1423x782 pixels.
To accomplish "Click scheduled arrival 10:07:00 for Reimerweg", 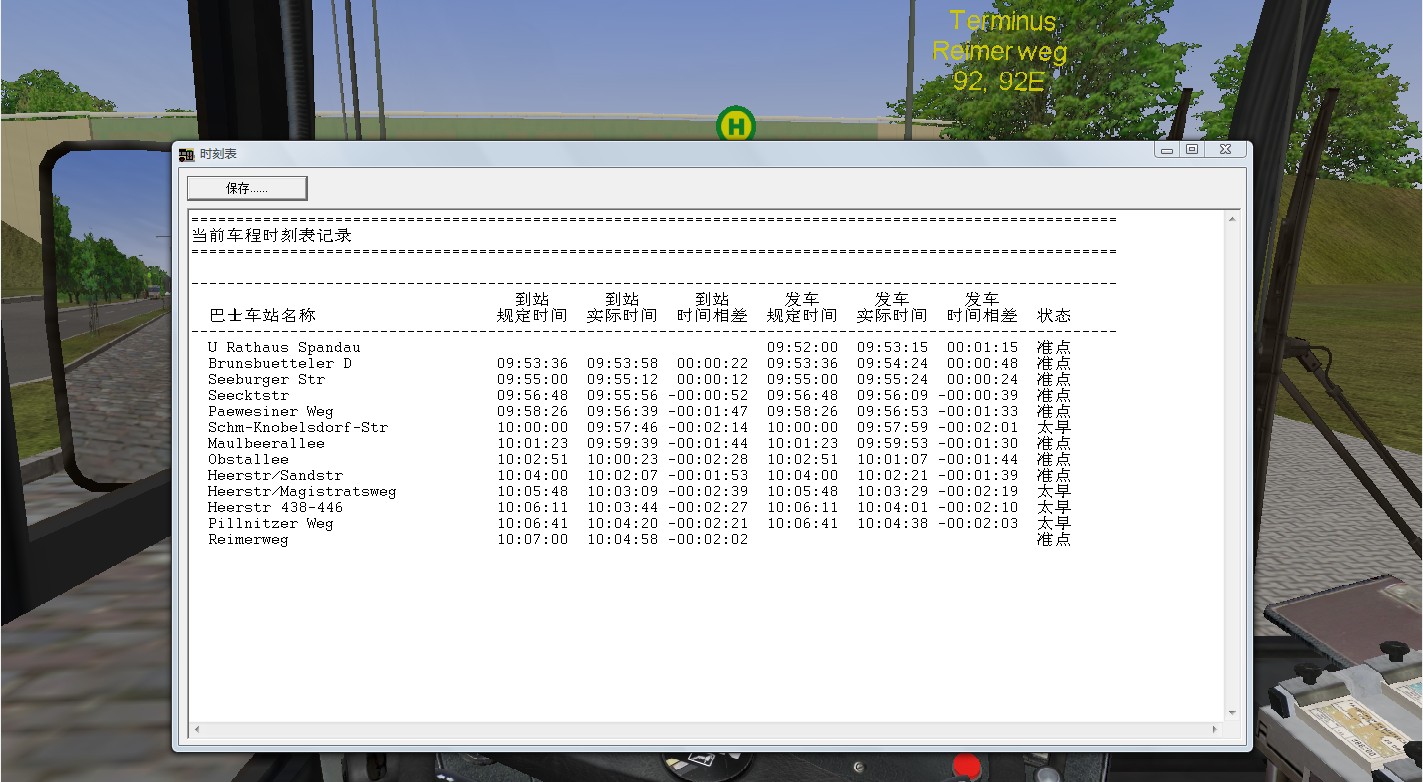I will 532,539.
